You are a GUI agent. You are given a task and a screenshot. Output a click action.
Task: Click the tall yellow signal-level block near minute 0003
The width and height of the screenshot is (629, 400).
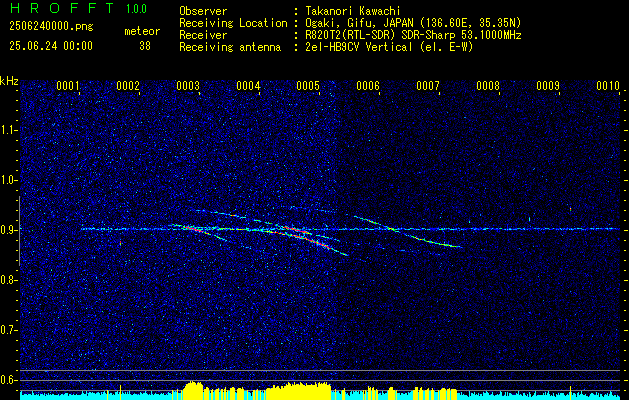pyautogui.click(x=193, y=390)
